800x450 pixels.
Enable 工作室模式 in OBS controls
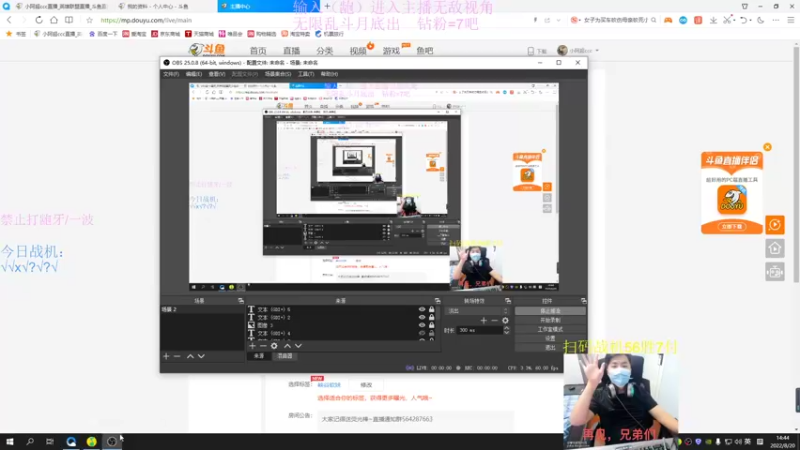pyautogui.click(x=550, y=329)
